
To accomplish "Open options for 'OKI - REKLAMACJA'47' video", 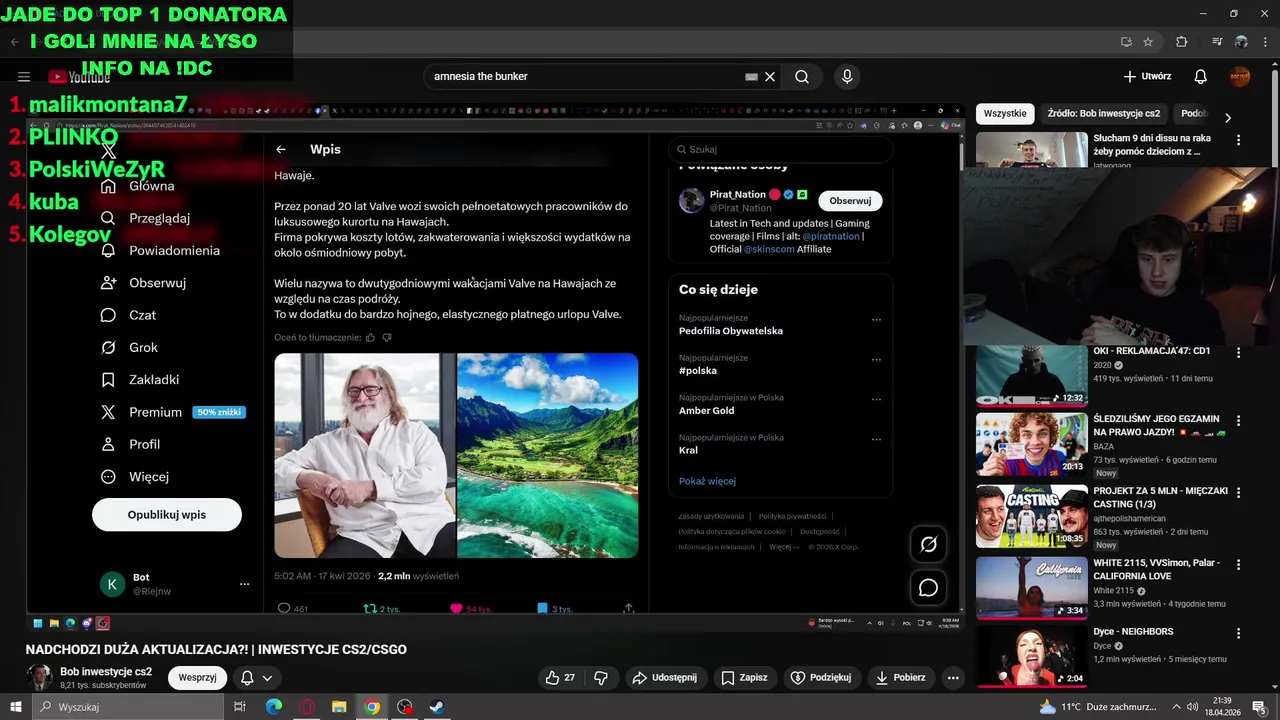I will tap(1238, 353).
